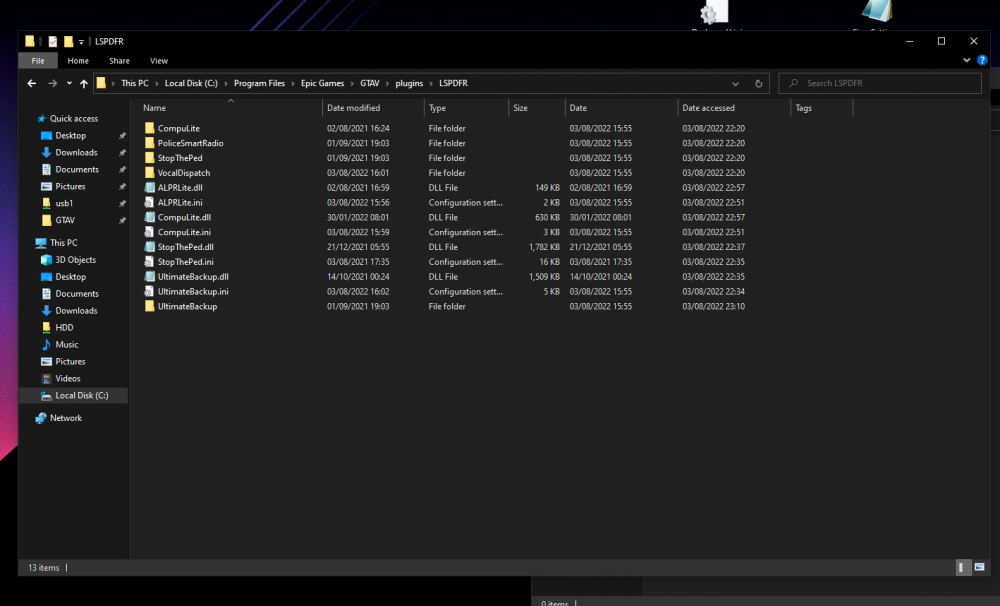Go back using the Back arrow

coord(32,84)
